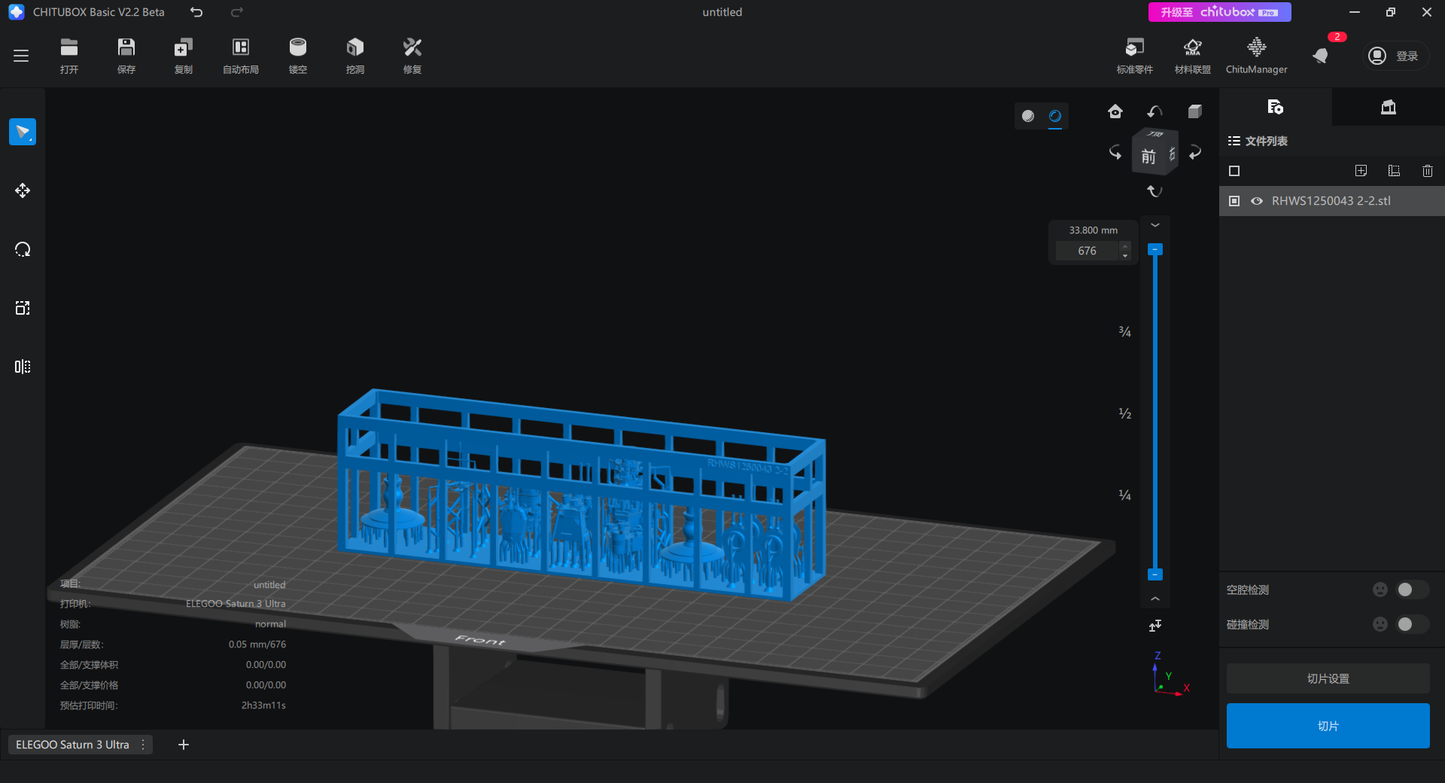The image size is (1445, 783).
Task: Click the slice (切片) button
Action: [x=1328, y=726]
